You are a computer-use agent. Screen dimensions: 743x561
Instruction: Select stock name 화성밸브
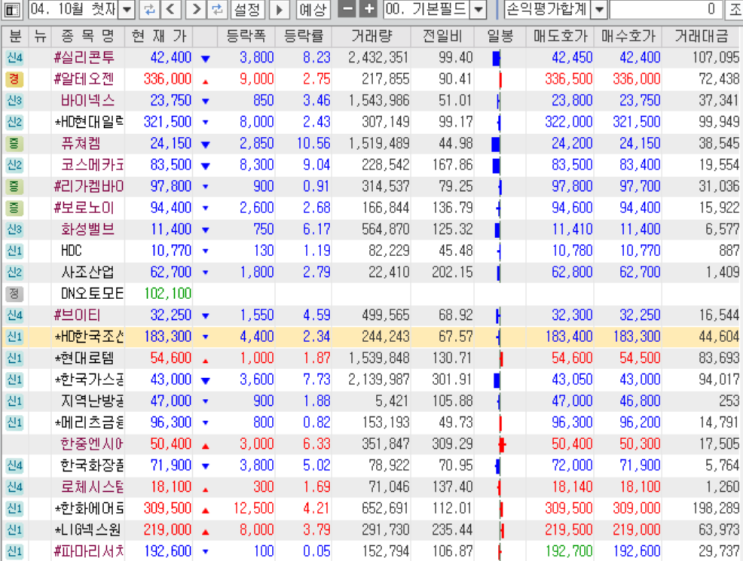click(88, 229)
